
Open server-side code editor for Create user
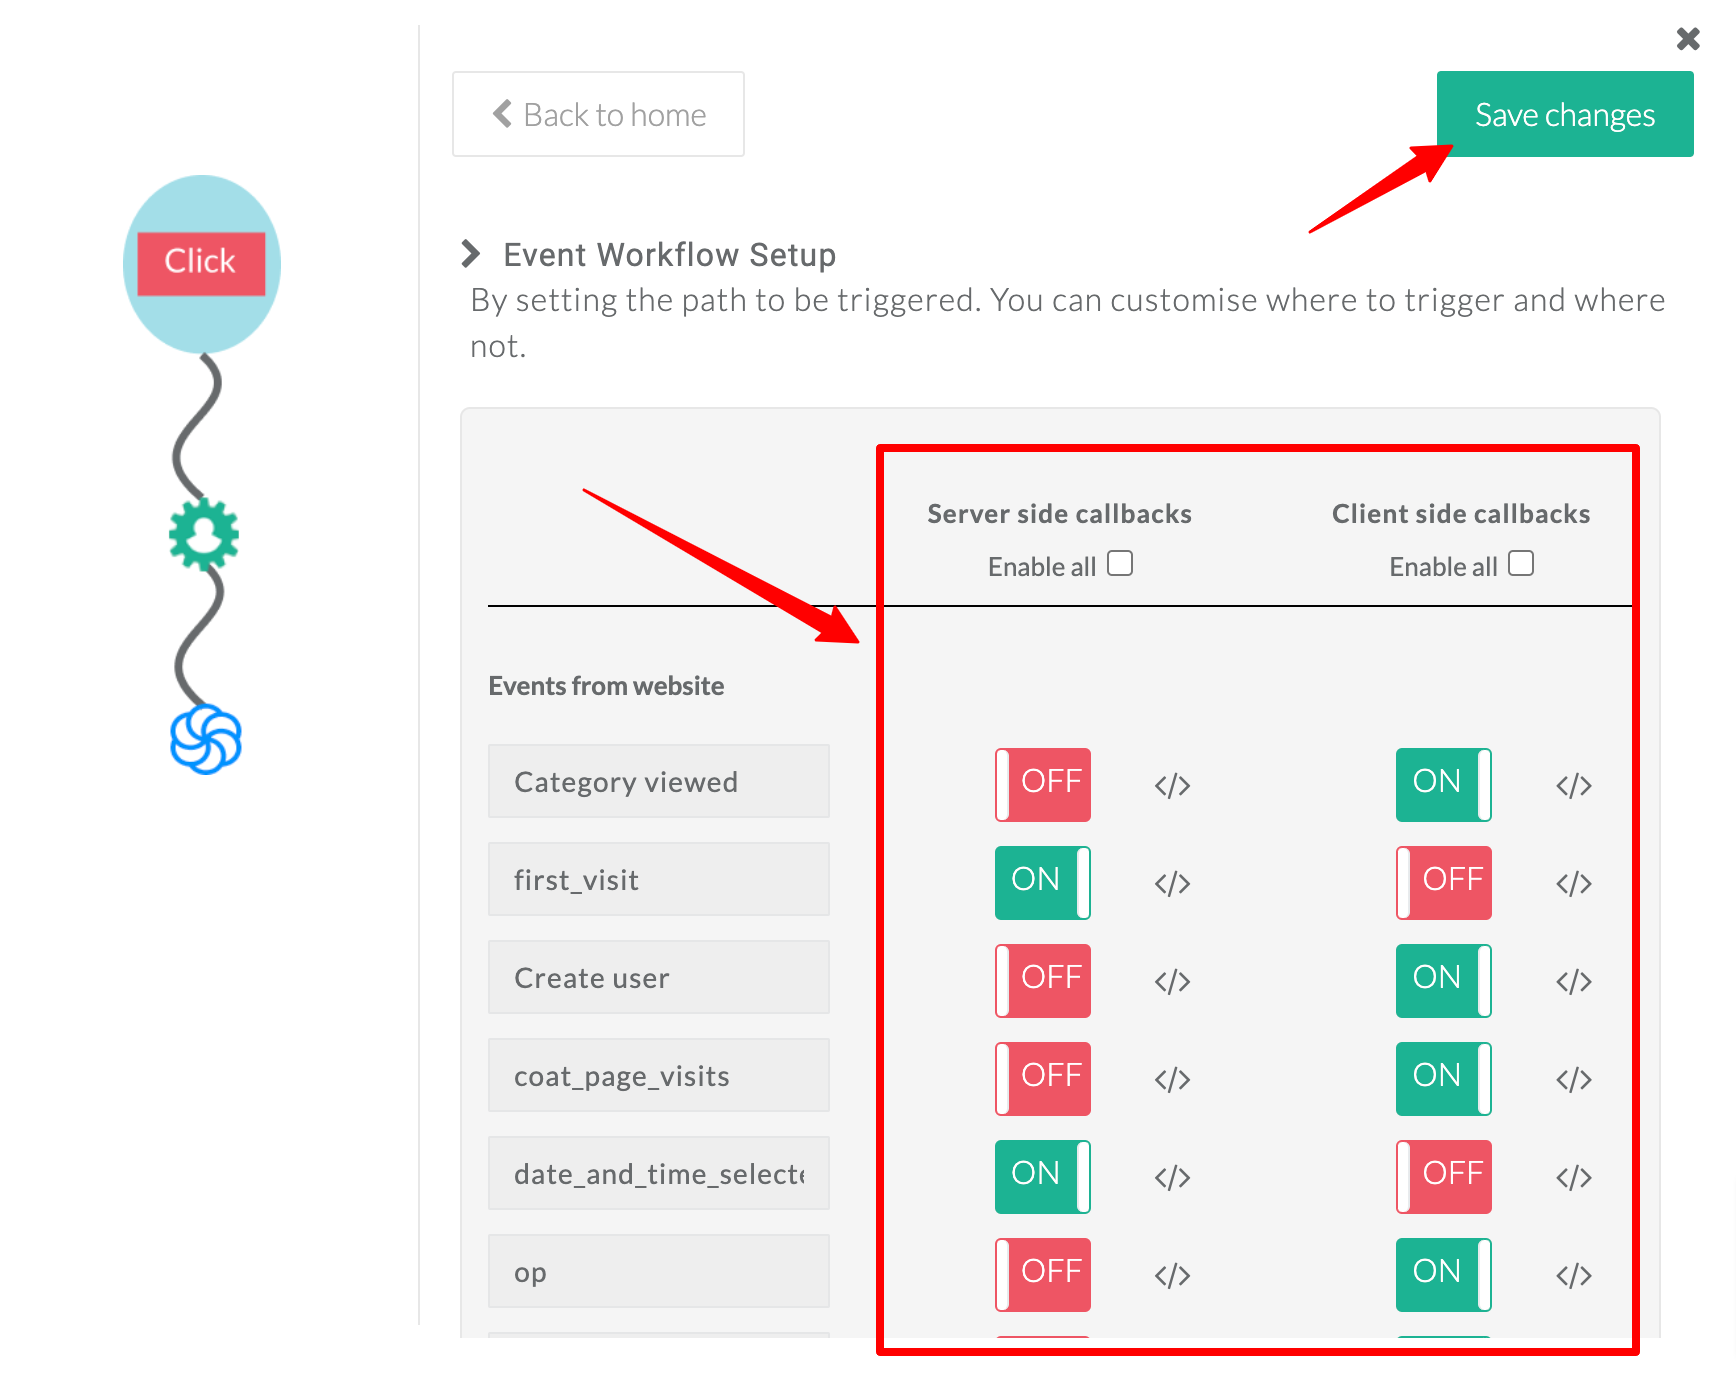(1172, 981)
